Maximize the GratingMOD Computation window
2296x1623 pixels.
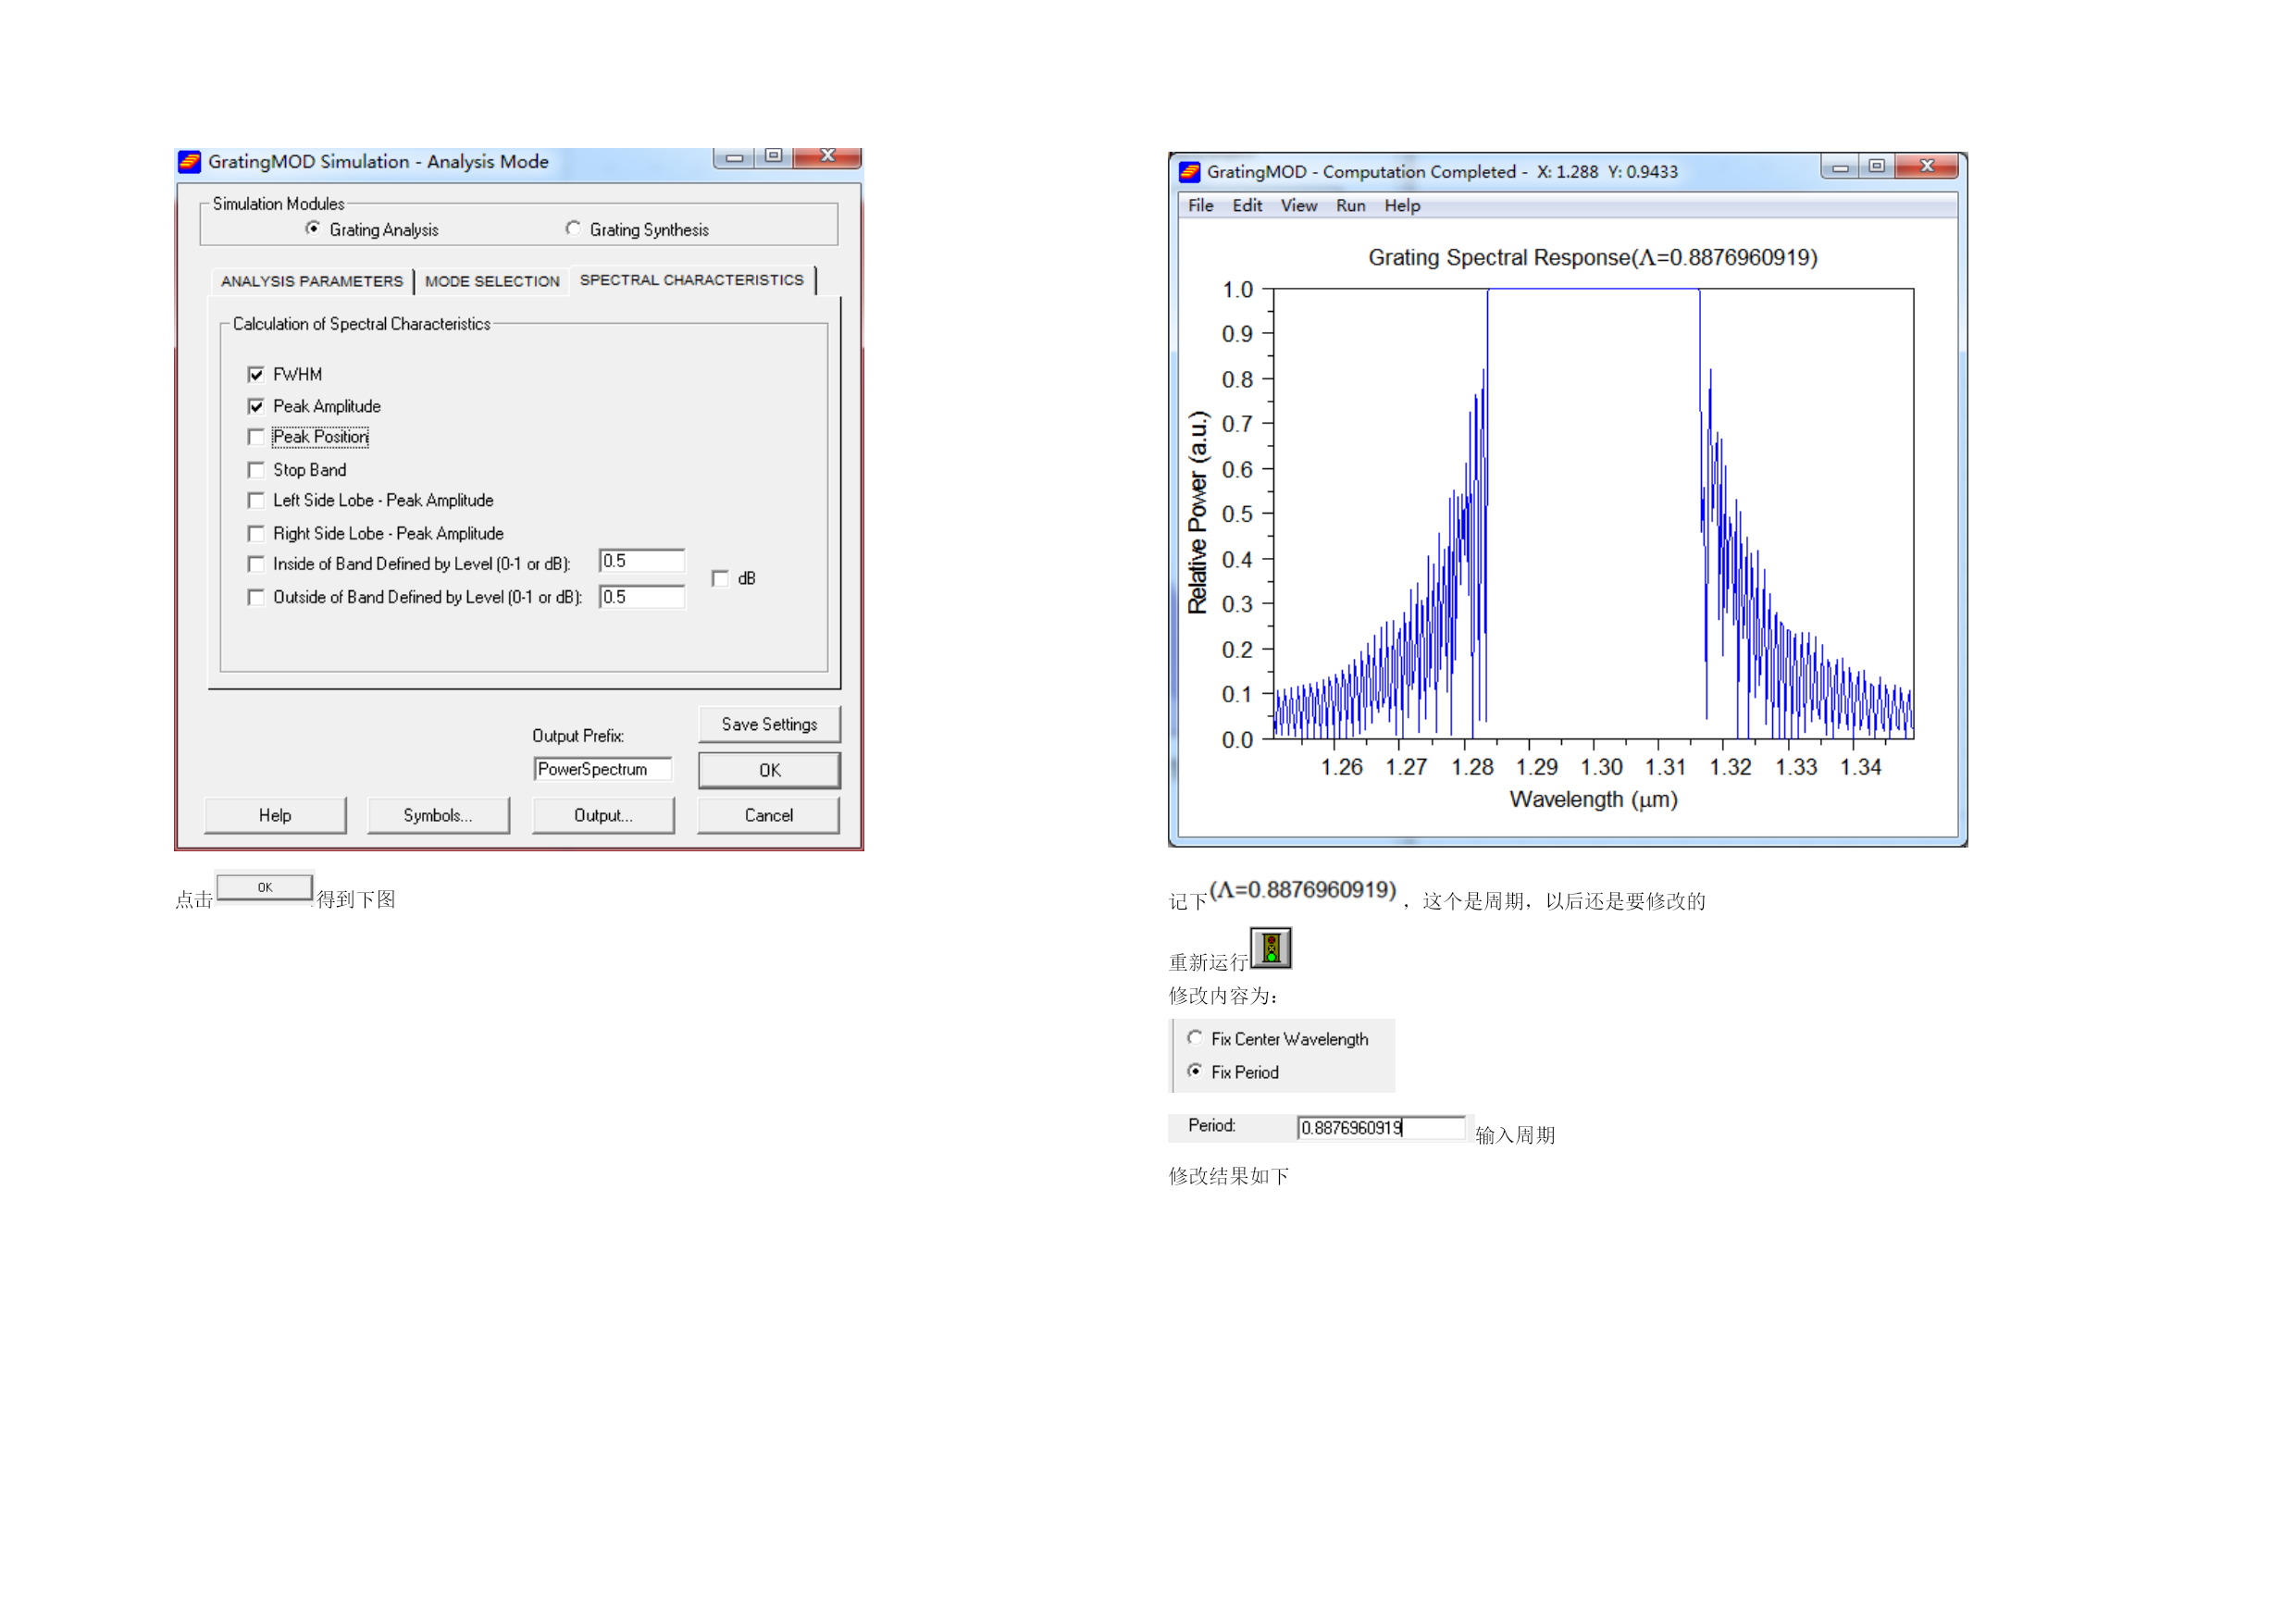tap(1877, 166)
